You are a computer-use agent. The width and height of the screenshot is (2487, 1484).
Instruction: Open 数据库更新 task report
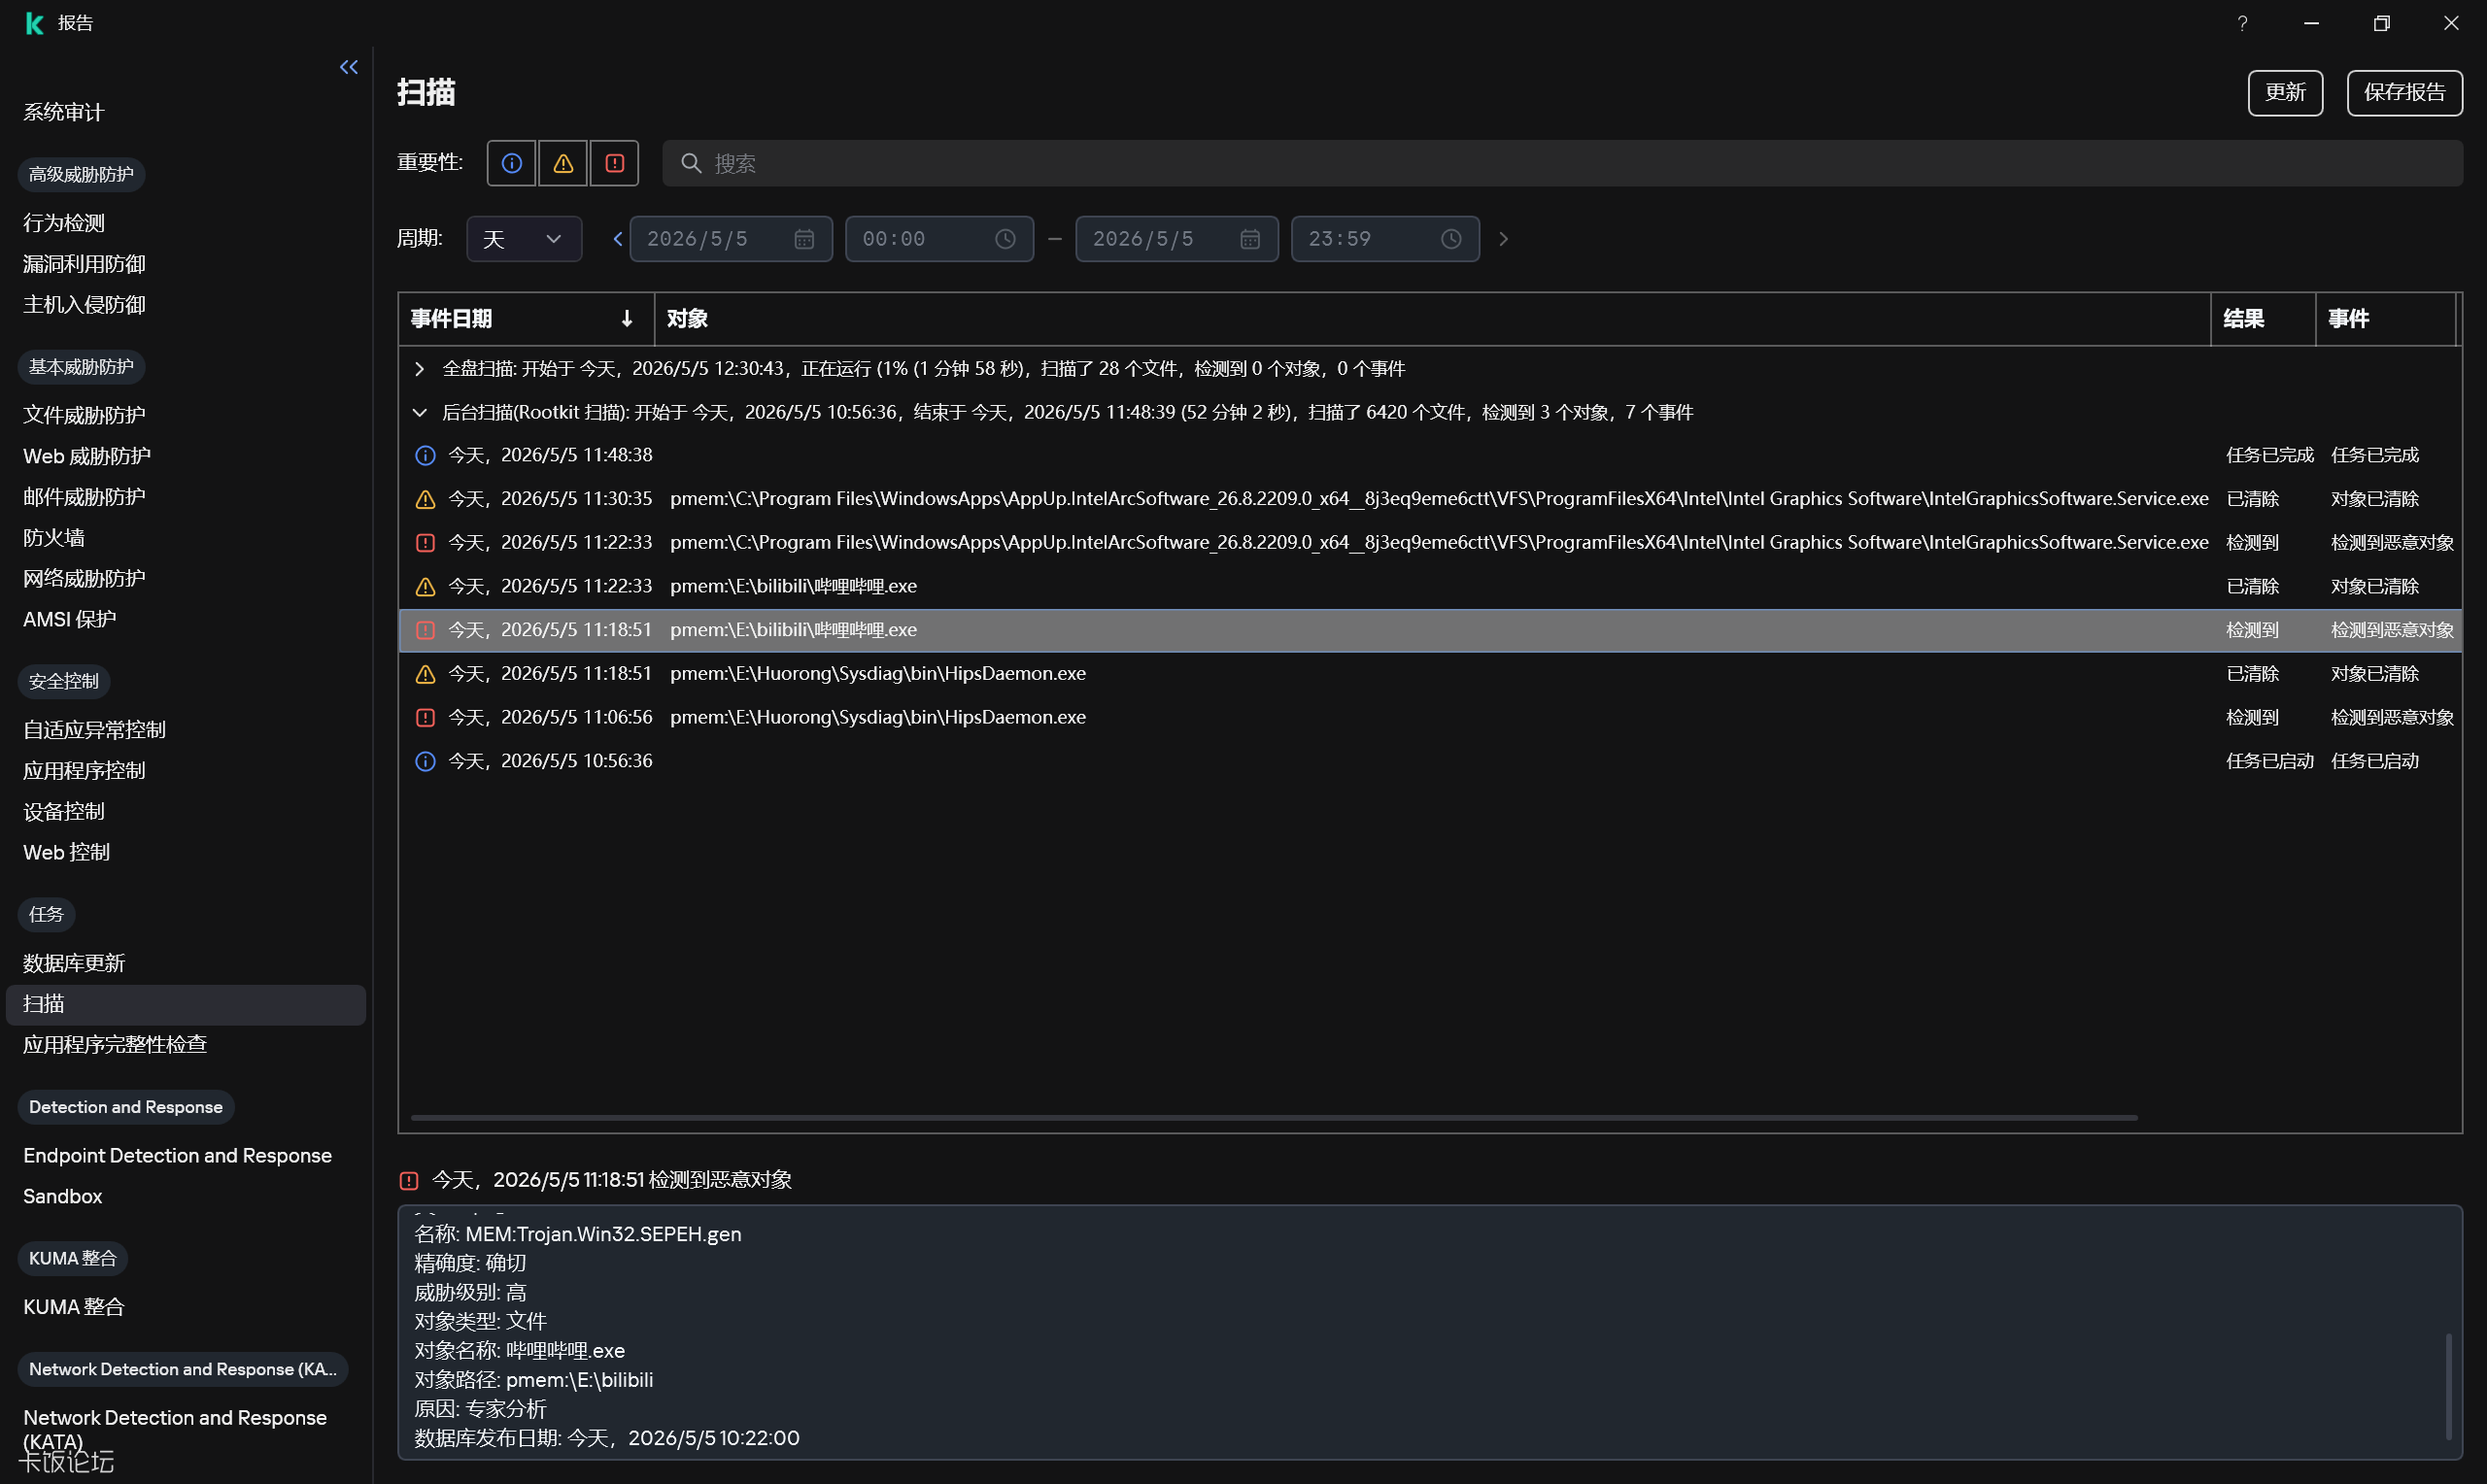(74, 963)
